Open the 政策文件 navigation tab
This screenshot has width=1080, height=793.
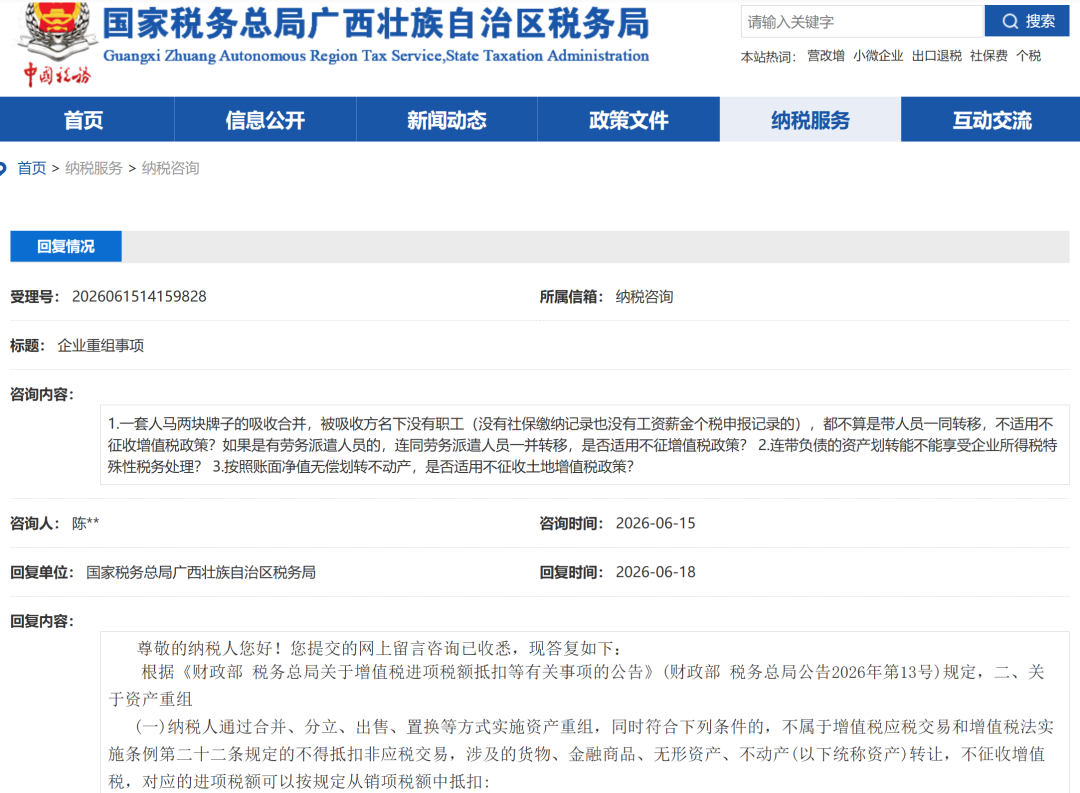pos(629,120)
